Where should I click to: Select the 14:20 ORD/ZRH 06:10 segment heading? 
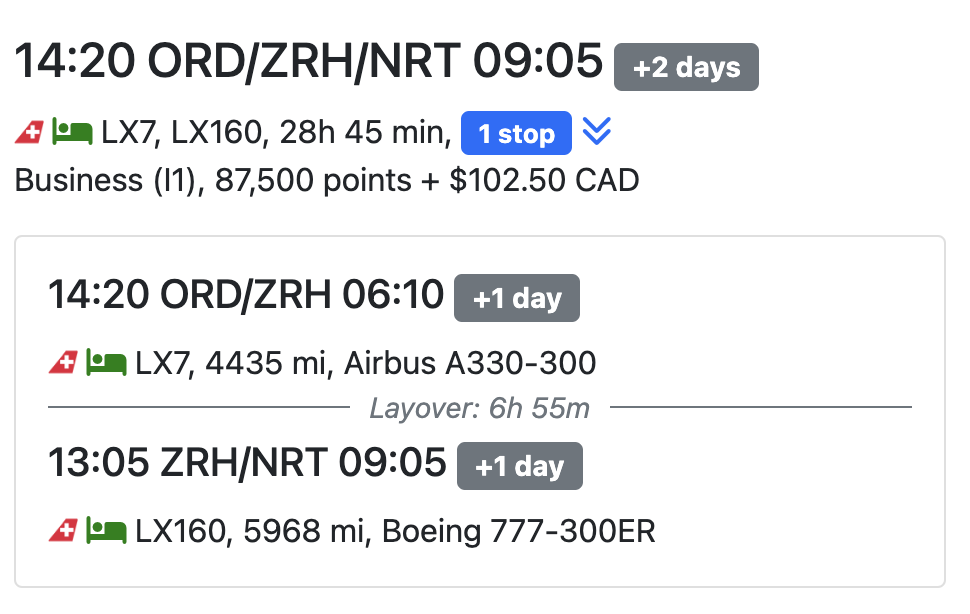246,295
